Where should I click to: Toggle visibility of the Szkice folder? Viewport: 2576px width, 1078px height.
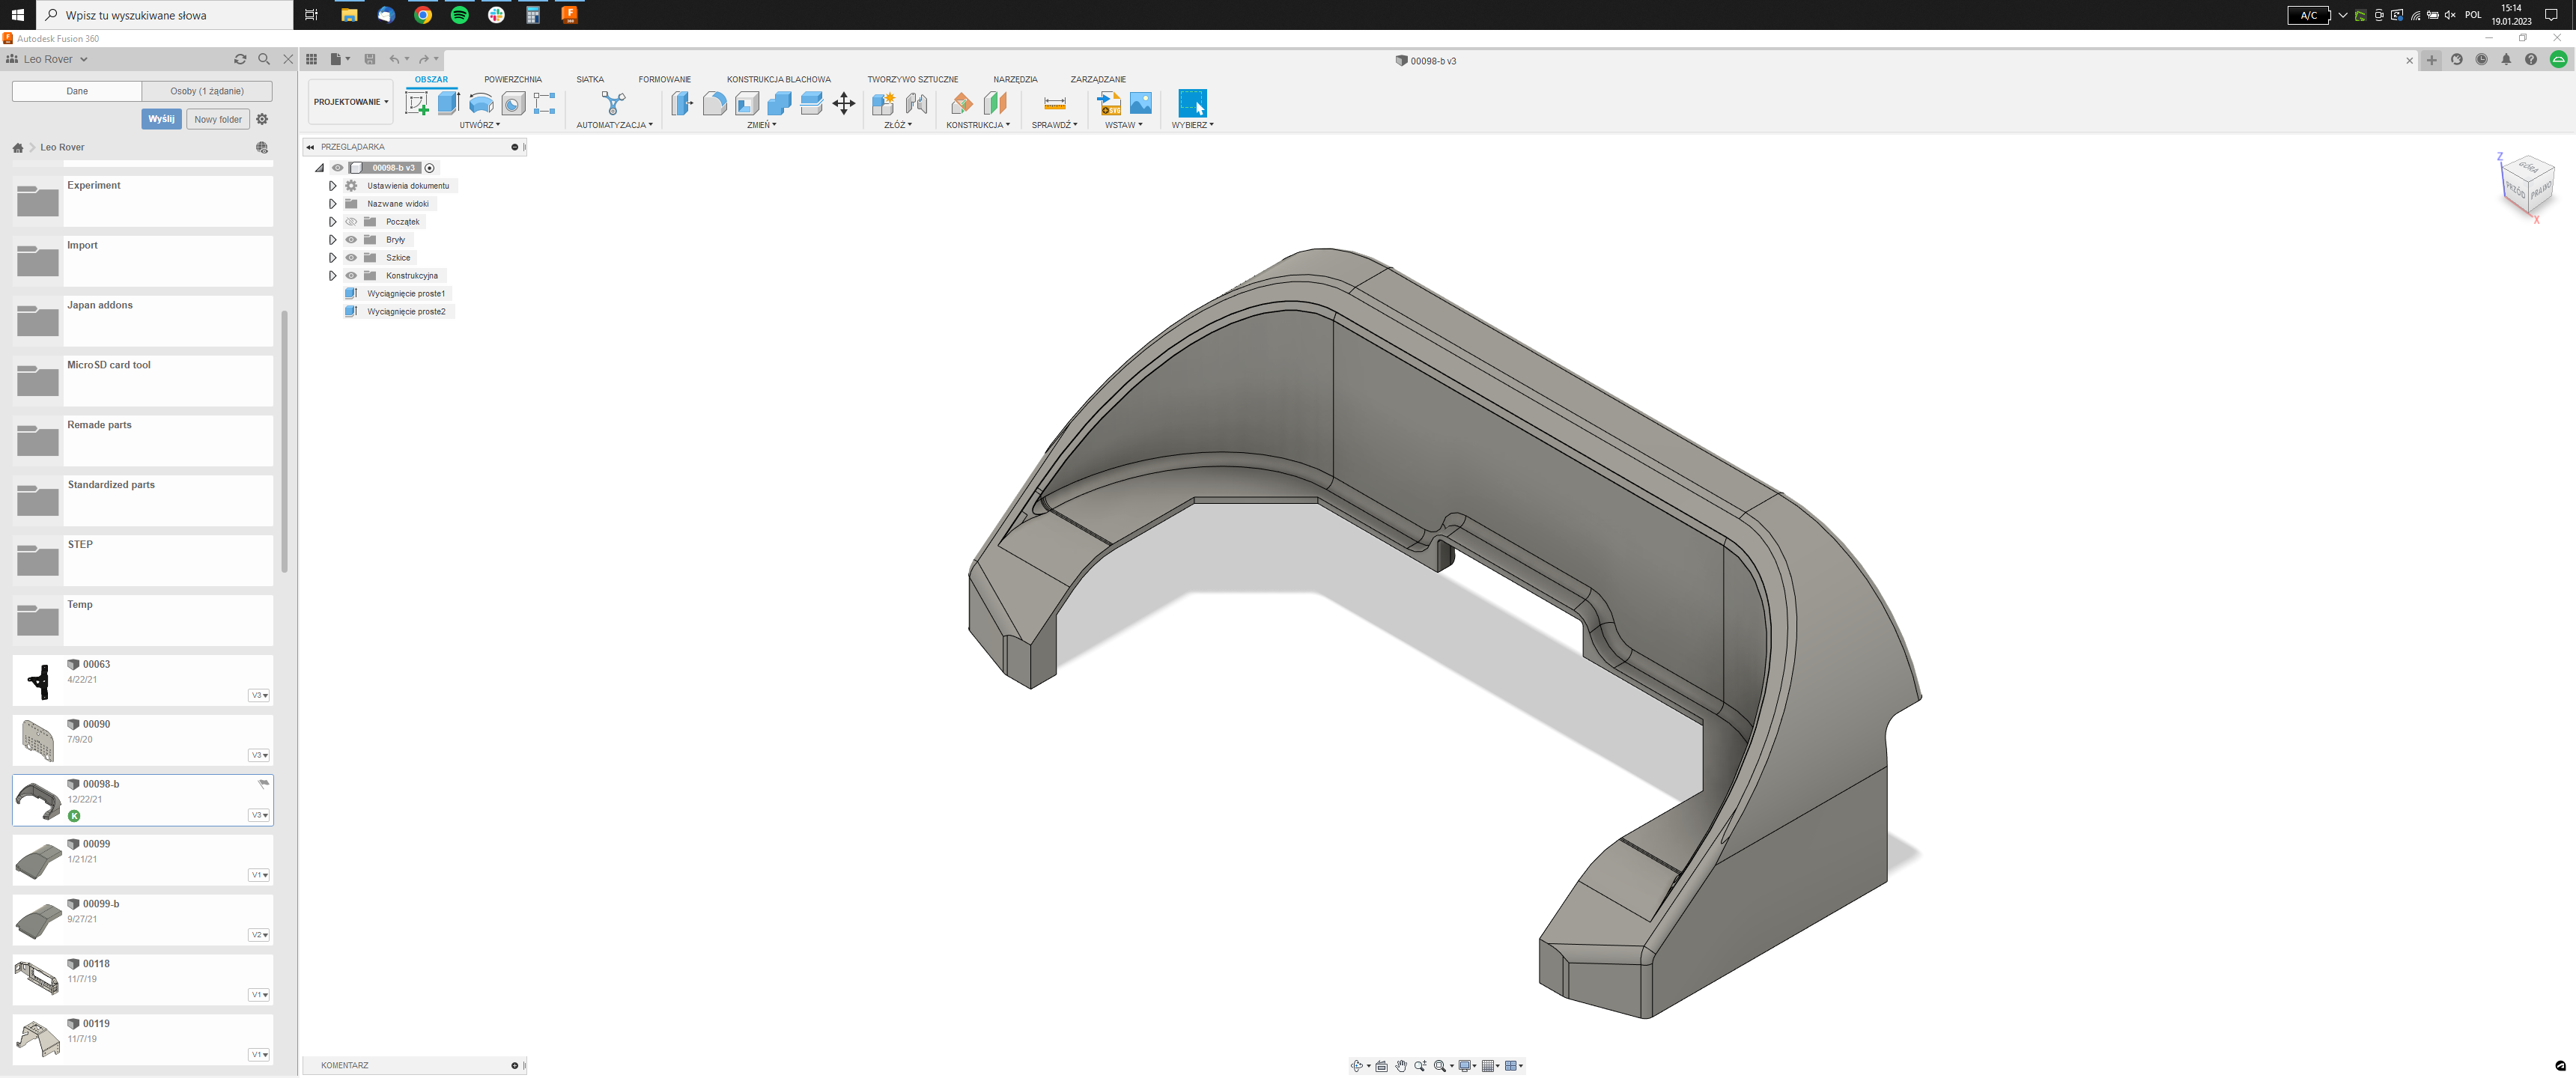351,257
